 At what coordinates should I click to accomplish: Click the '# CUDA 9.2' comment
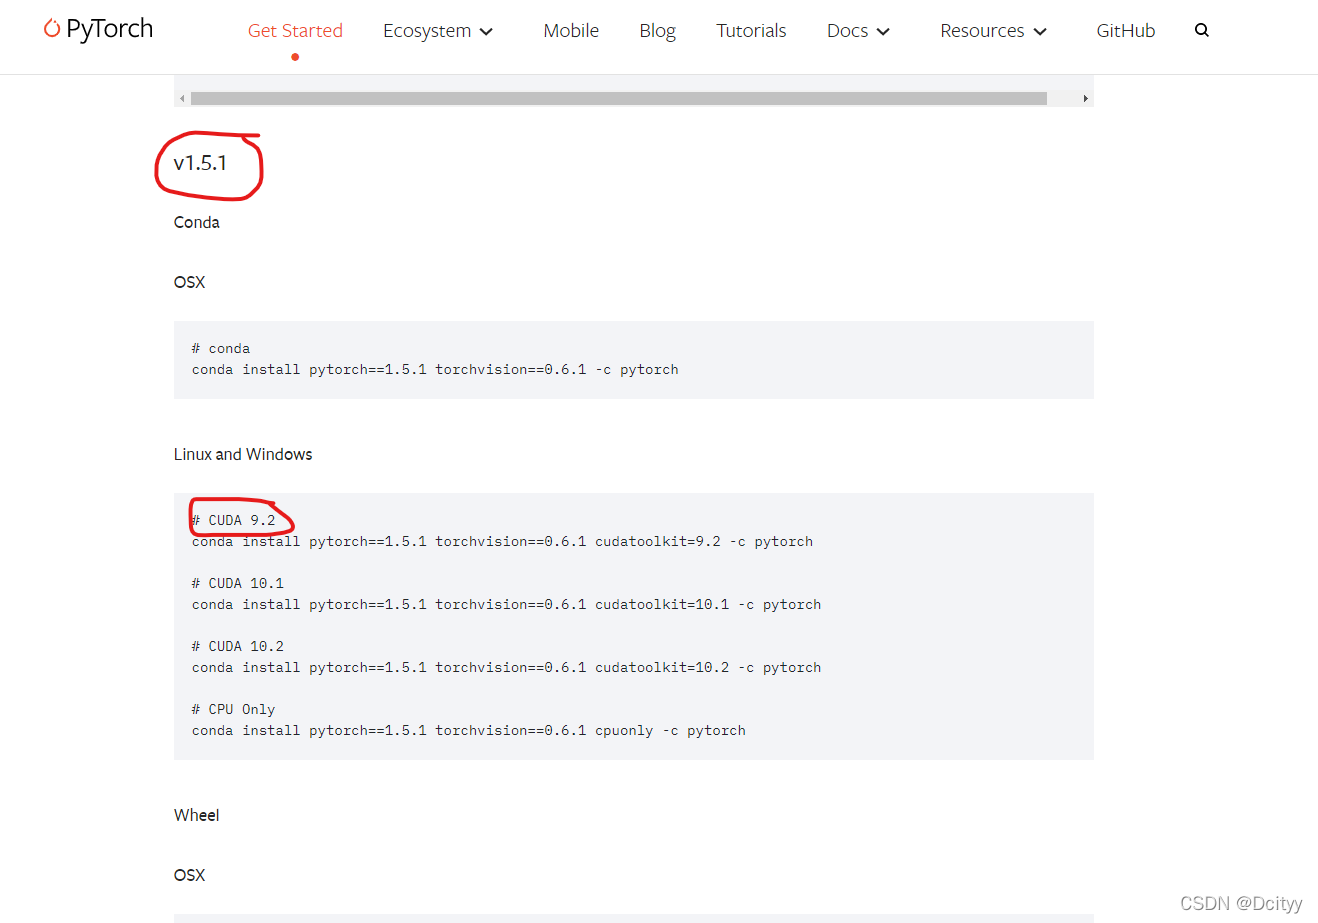(234, 520)
